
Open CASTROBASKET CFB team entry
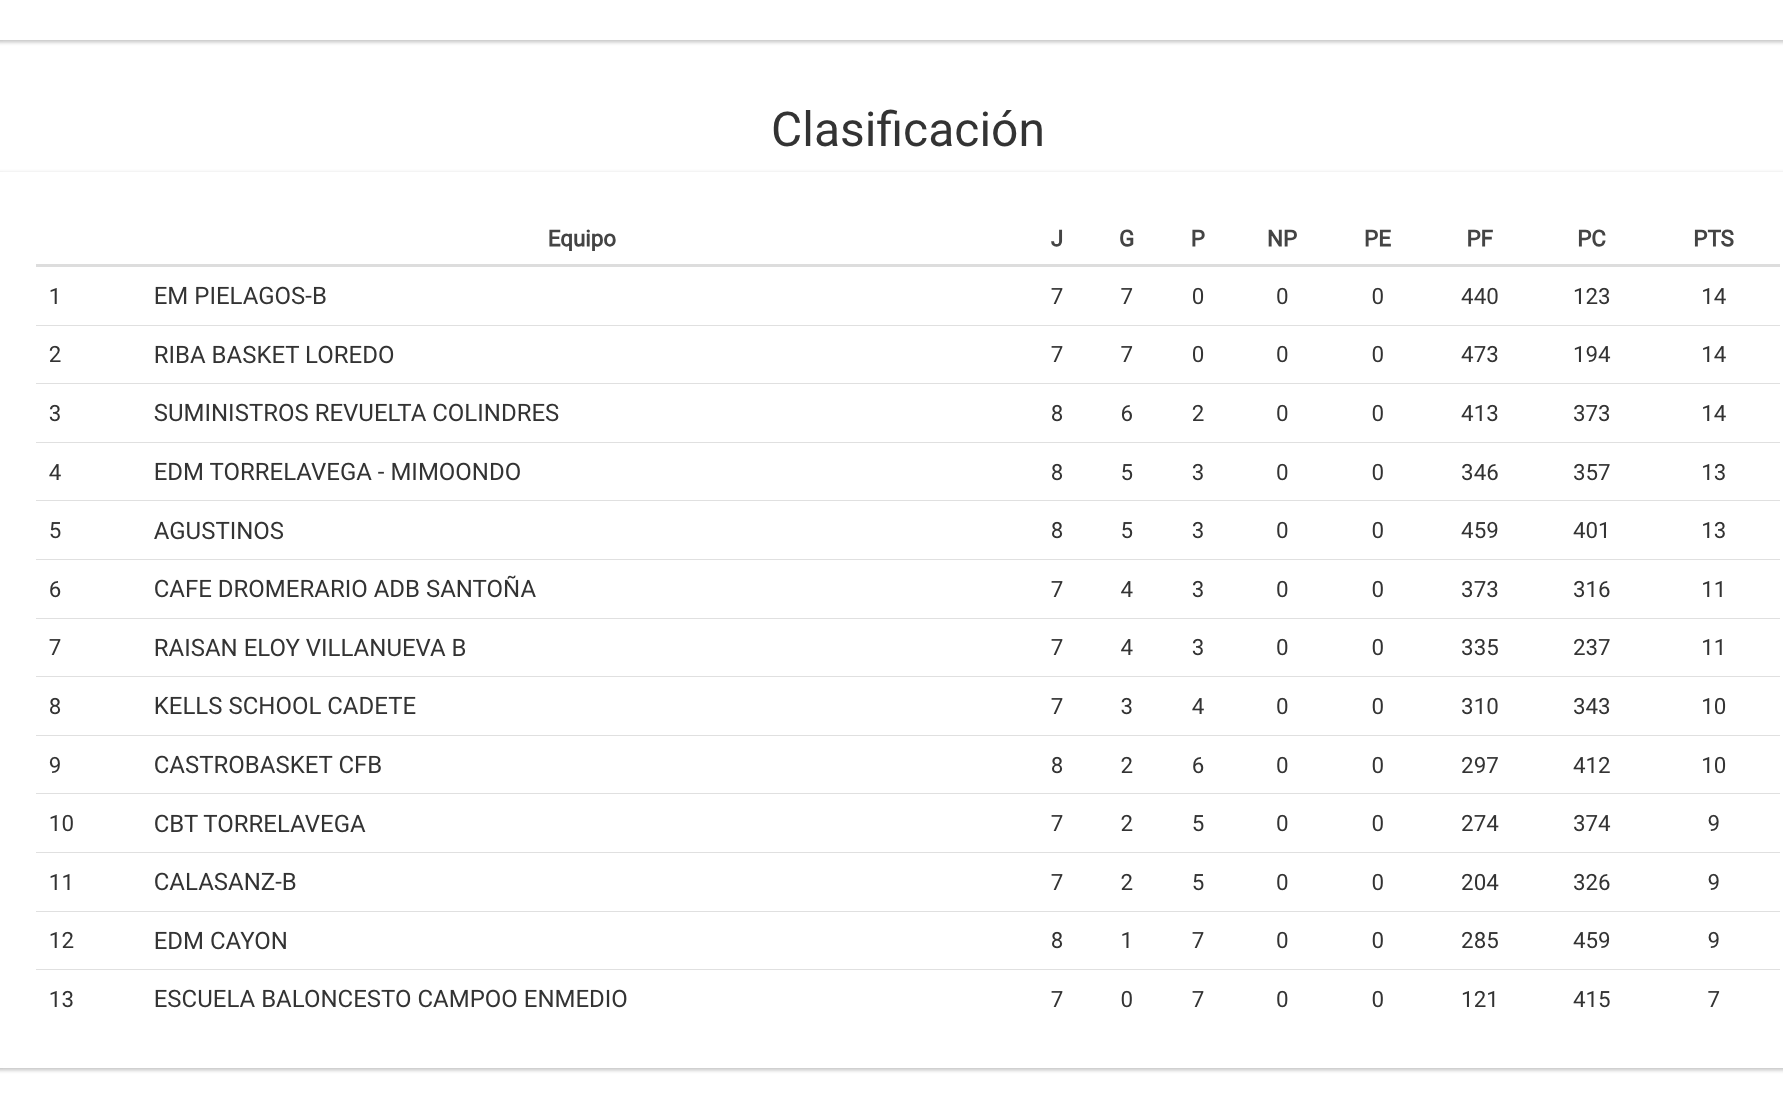(x=267, y=765)
